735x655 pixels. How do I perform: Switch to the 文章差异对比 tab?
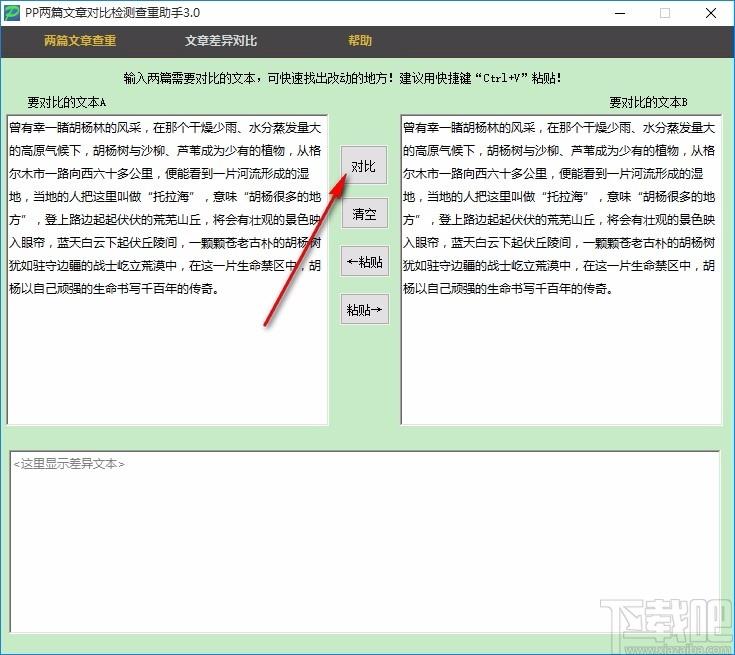pyautogui.click(x=221, y=41)
